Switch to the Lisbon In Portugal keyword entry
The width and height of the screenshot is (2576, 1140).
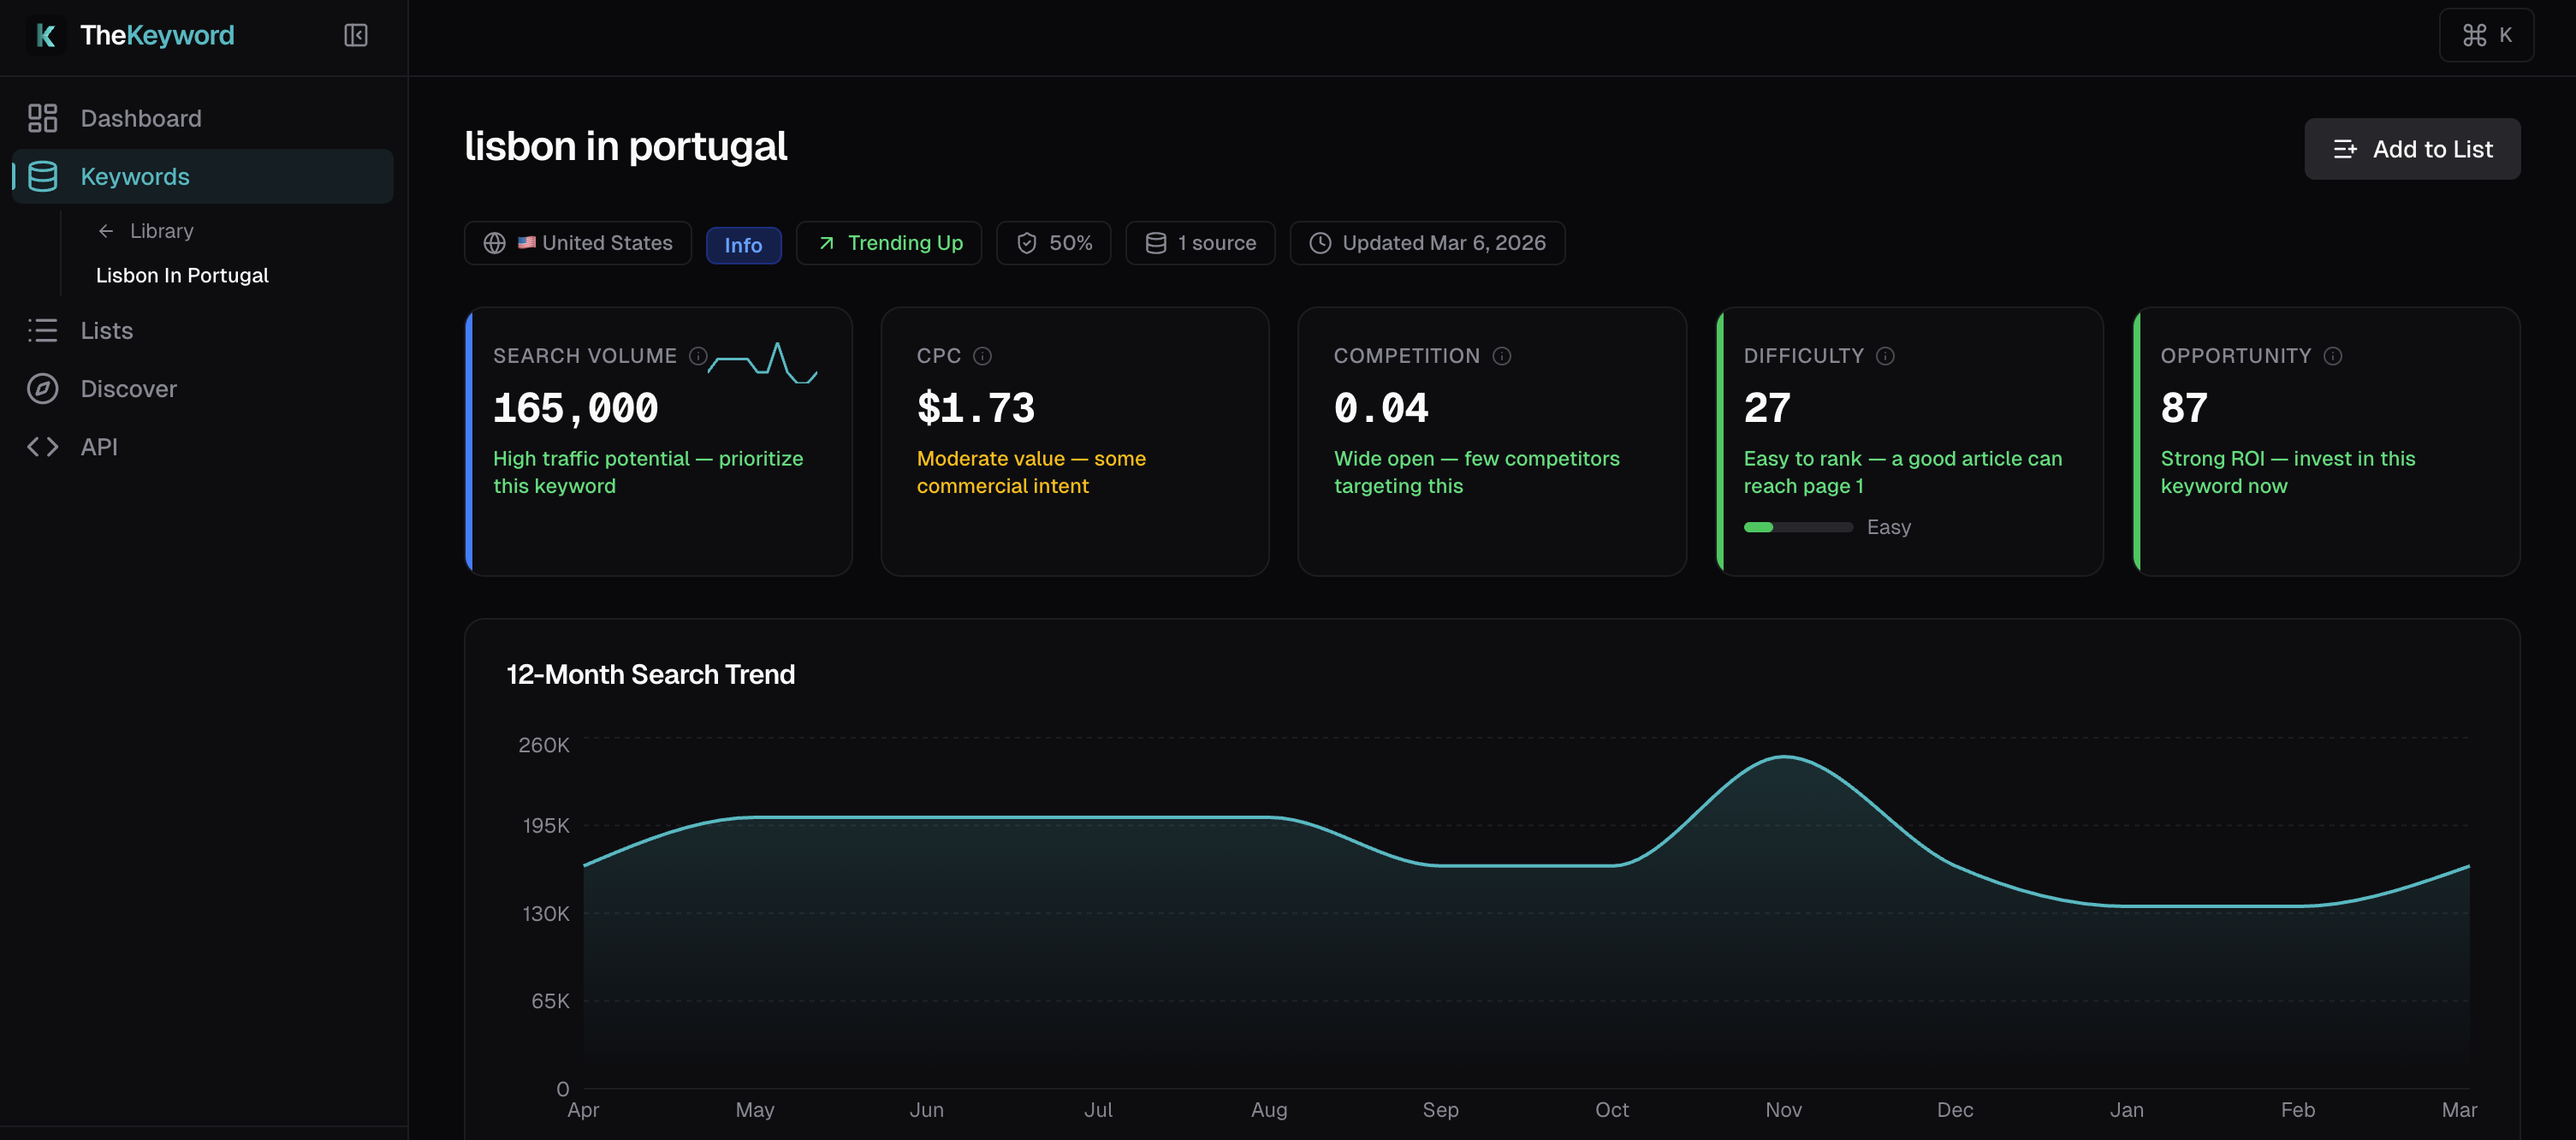[182, 275]
